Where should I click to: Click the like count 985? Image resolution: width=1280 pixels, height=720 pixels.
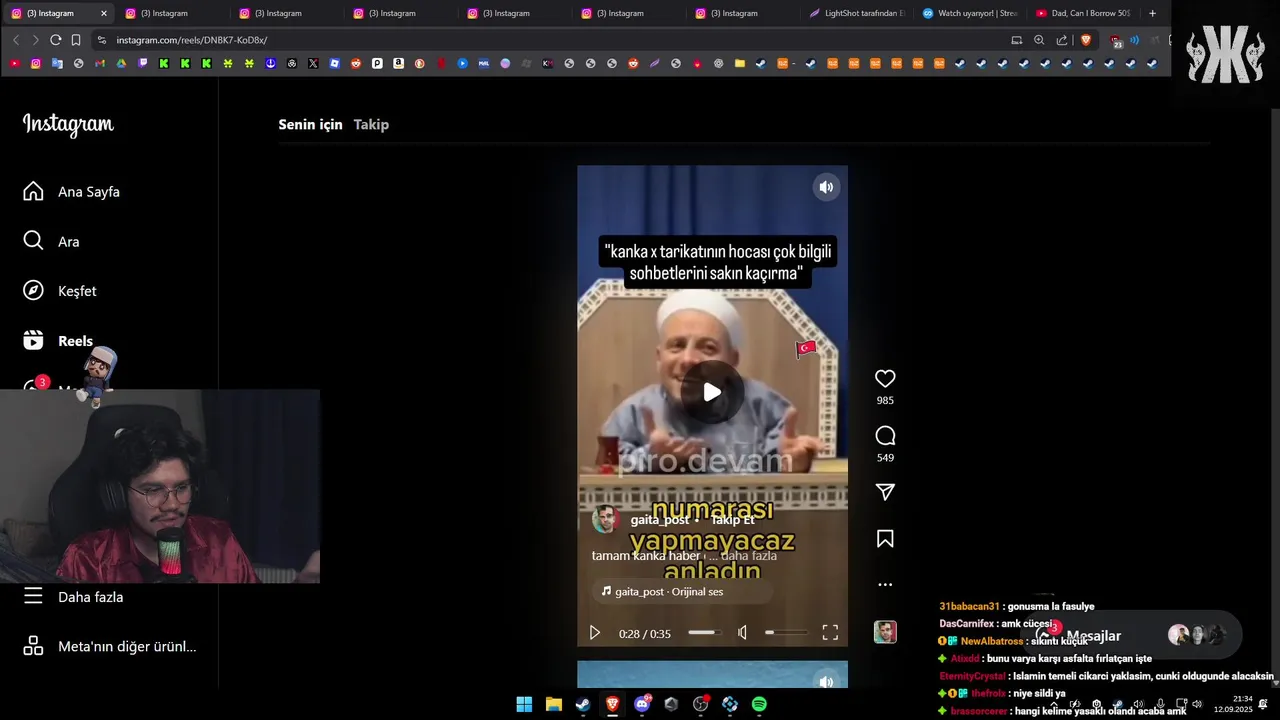point(885,400)
